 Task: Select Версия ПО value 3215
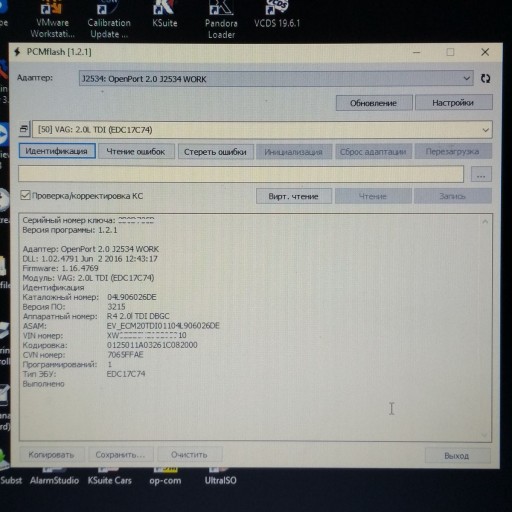[116, 307]
